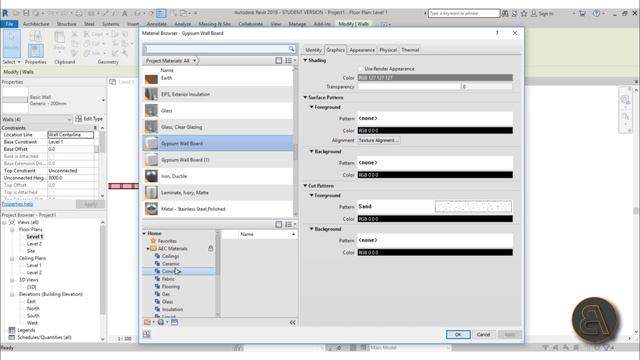The image size is (640, 360).
Task: Open the Fabric library category
Action: (x=168, y=279)
